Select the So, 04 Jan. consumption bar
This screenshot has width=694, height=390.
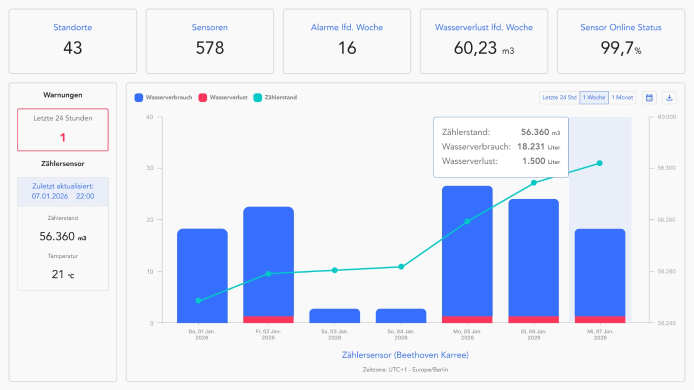pyautogui.click(x=401, y=316)
